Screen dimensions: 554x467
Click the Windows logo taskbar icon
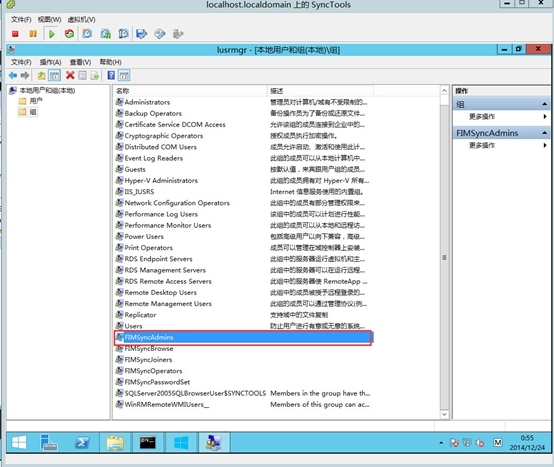pyautogui.click(x=181, y=442)
